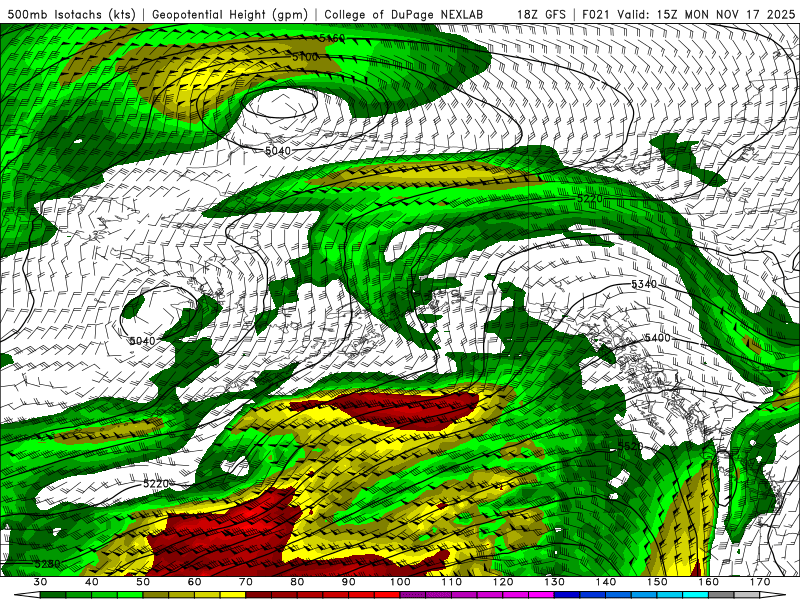Pick the gray swatch under the 160 label
Viewport: 800px width, 600px height.
(x=721, y=595)
